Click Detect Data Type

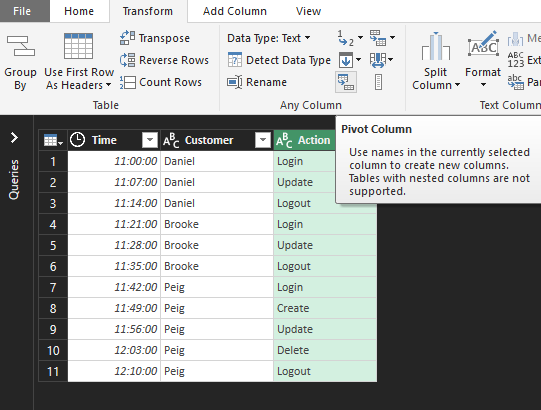(x=279, y=60)
